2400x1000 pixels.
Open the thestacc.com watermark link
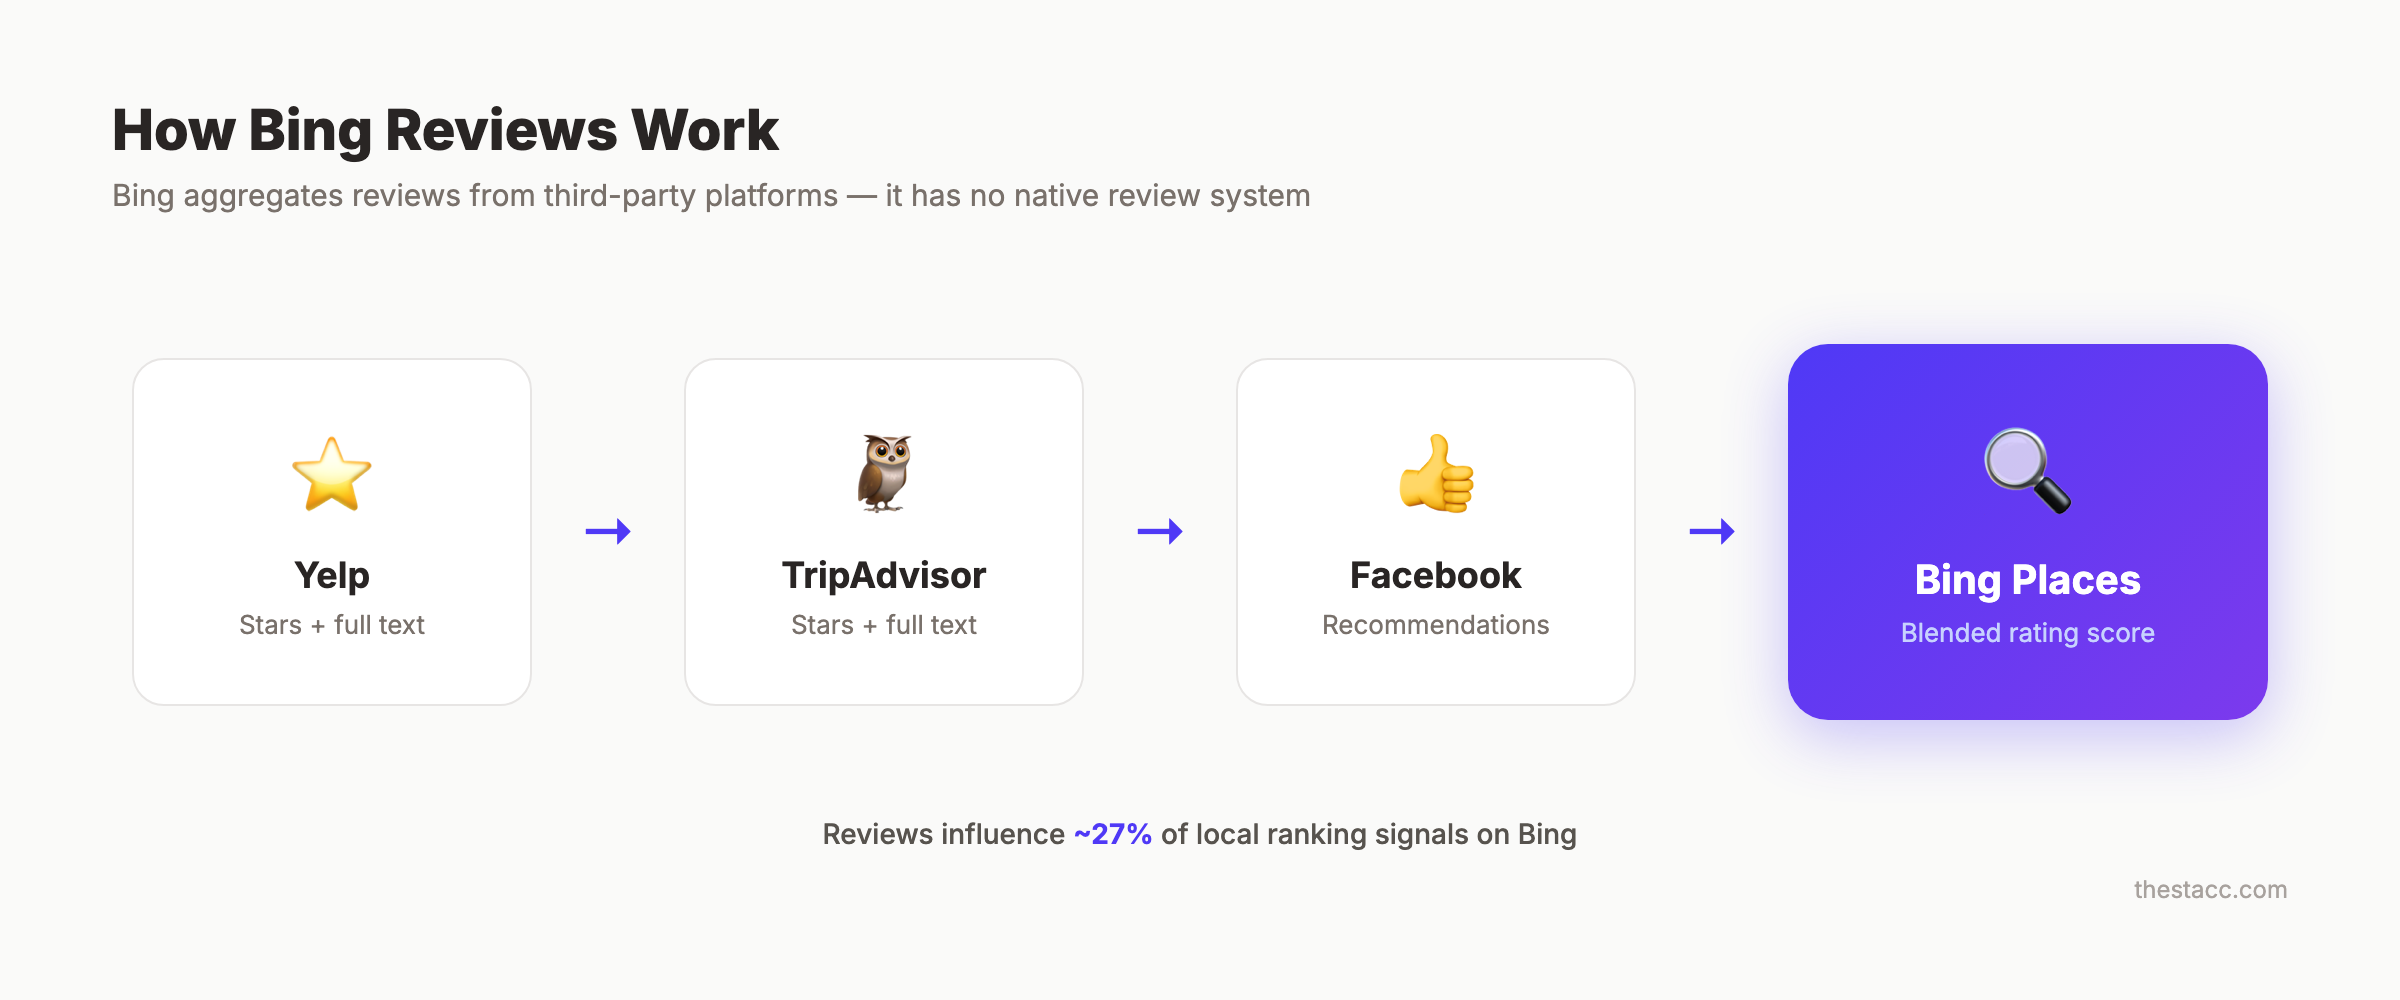2210,890
